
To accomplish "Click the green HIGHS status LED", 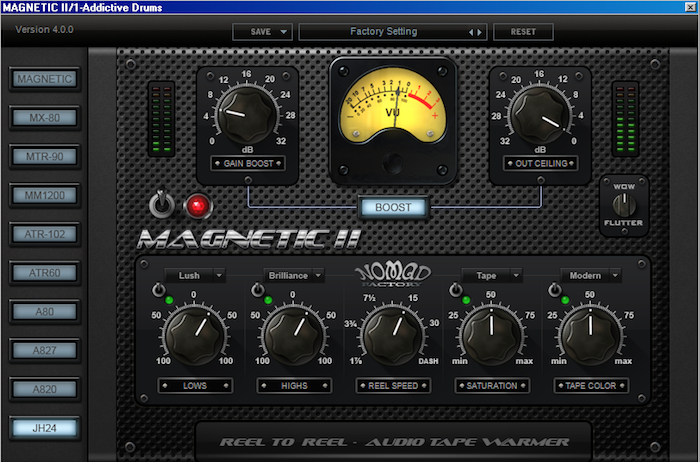I will click(x=268, y=300).
